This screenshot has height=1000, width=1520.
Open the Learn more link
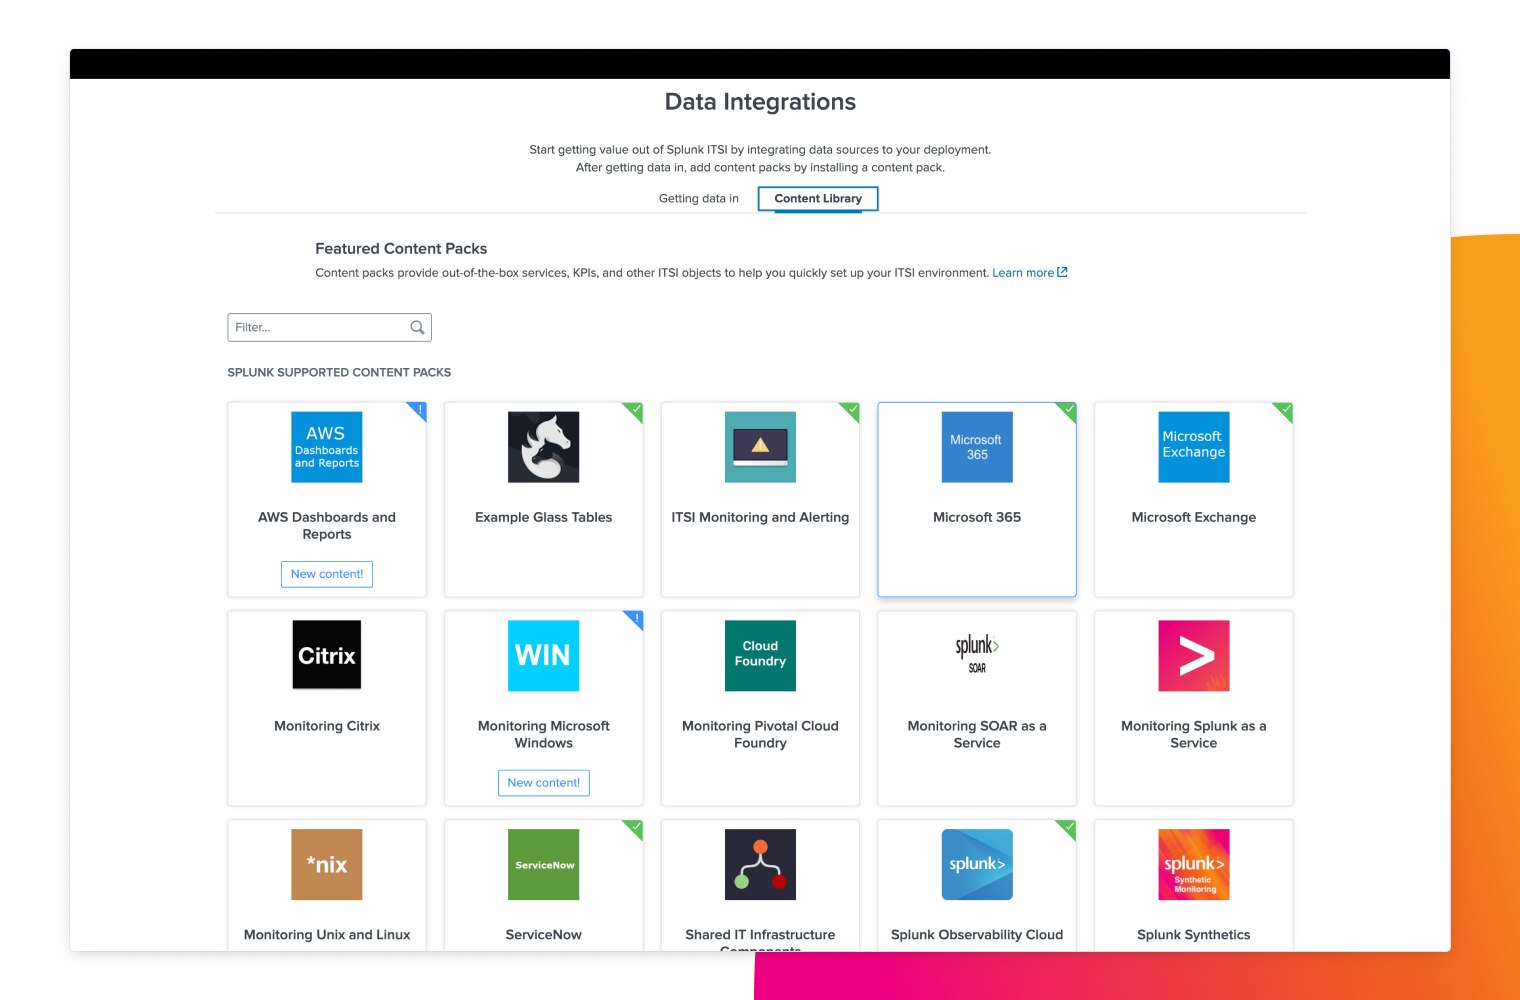click(1023, 272)
